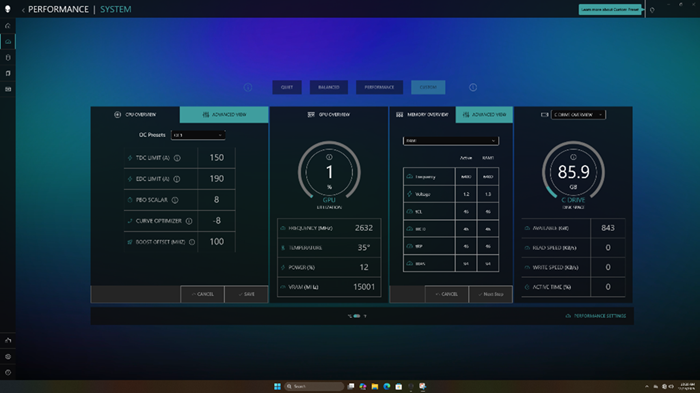Open the C Drive Overview dropdown
This screenshot has height=393, width=700.
(578, 115)
